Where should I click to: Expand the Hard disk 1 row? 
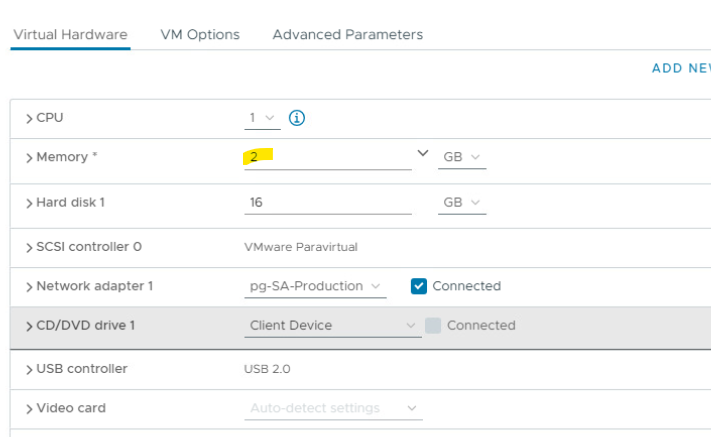coord(30,202)
